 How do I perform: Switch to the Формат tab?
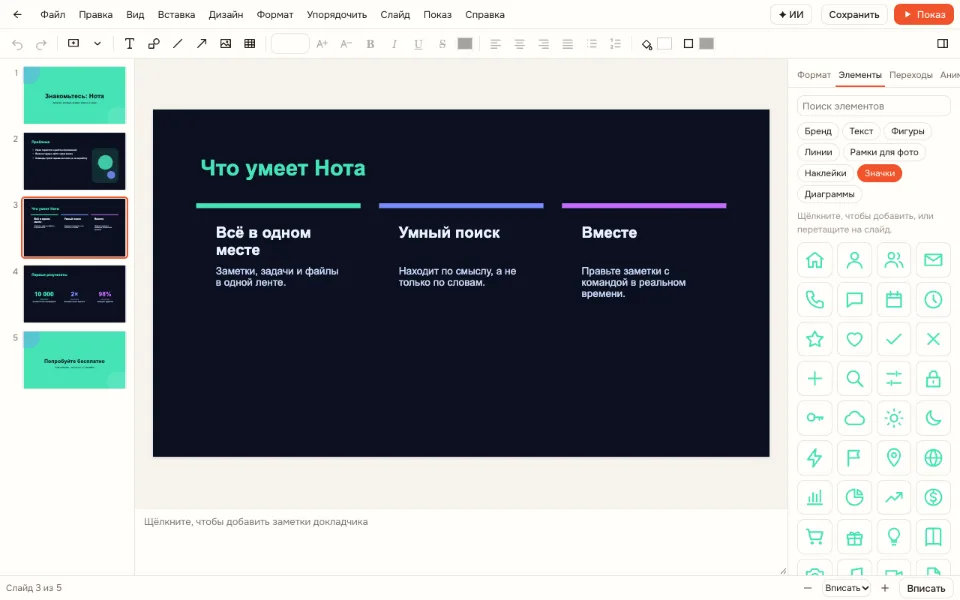click(x=814, y=75)
